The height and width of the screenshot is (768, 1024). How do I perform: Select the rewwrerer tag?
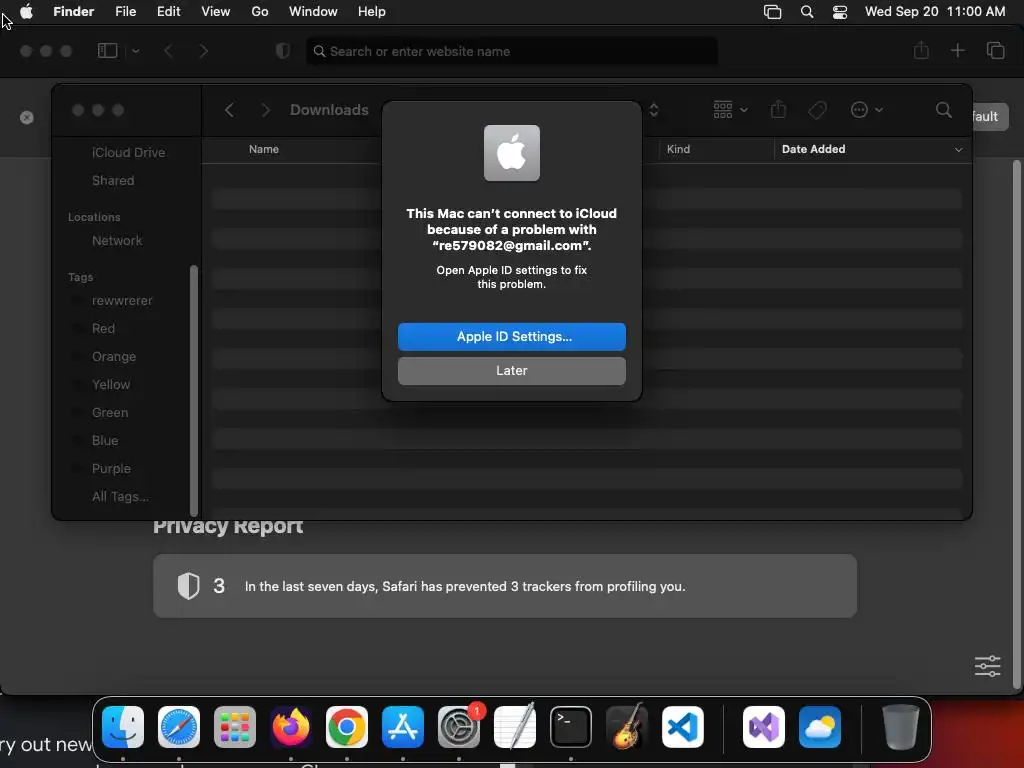[x=122, y=300]
